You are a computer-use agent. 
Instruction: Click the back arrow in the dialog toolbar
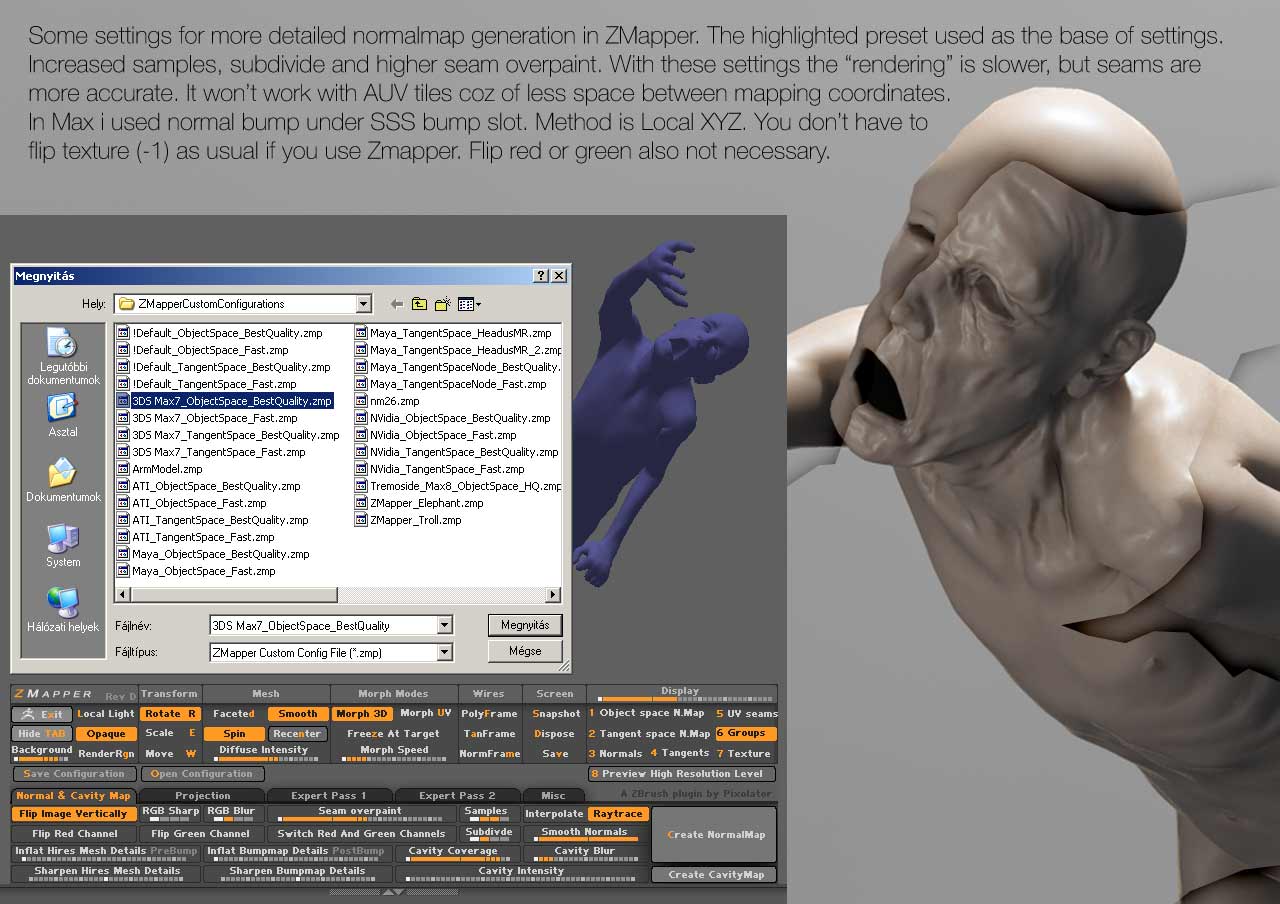(397, 304)
